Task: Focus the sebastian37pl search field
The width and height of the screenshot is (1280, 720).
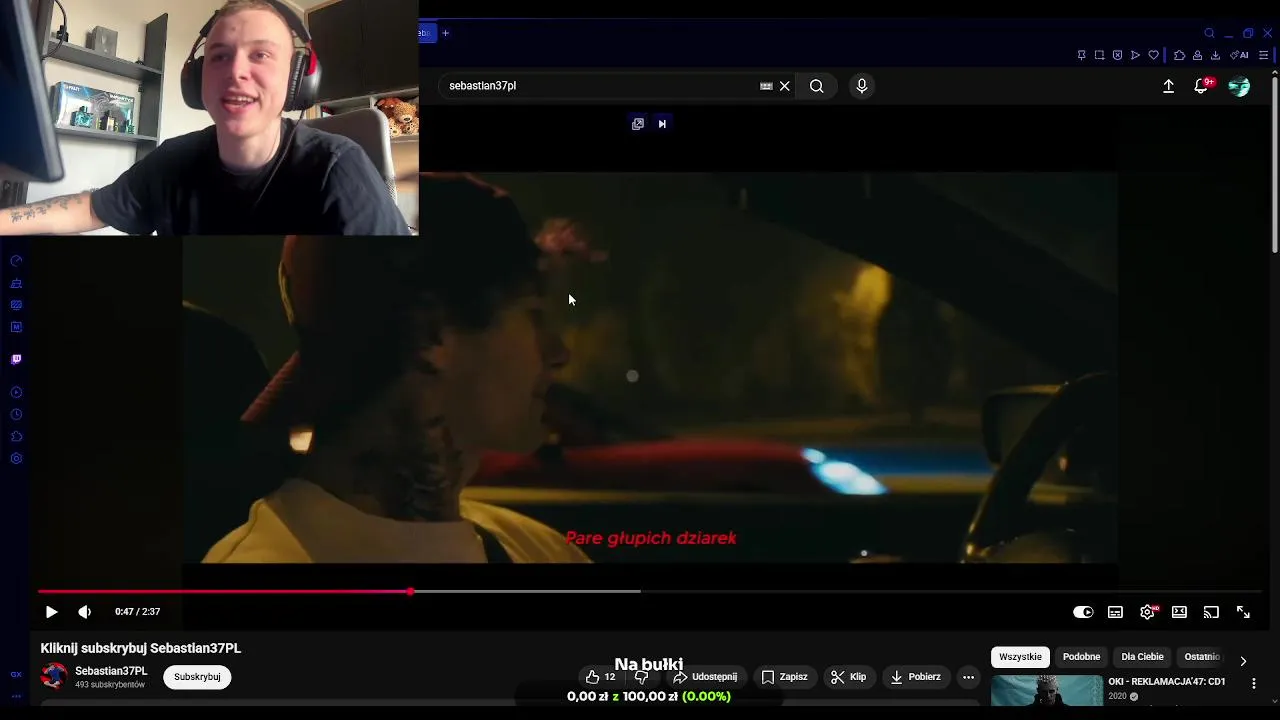Action: tap(600, 86)
